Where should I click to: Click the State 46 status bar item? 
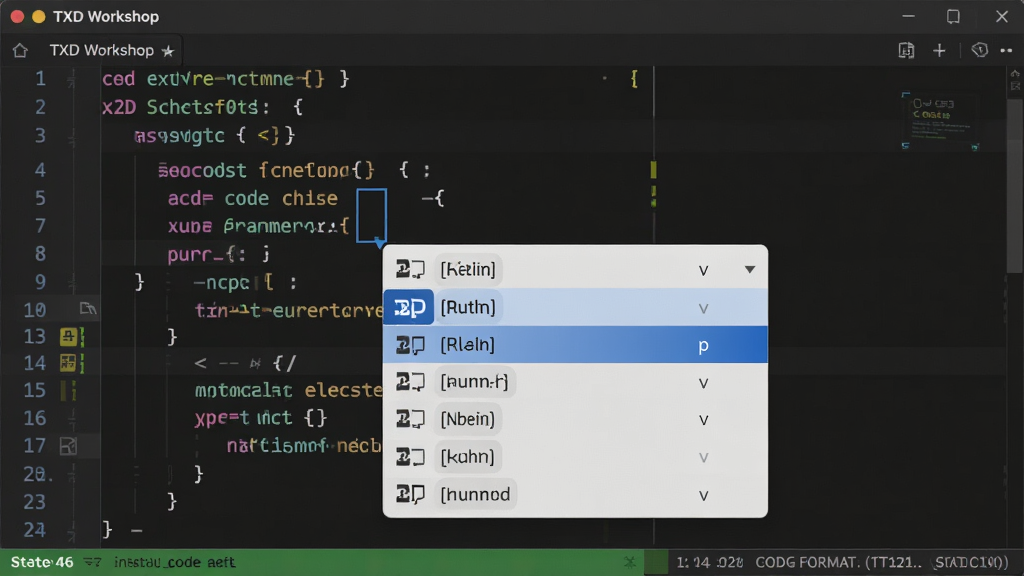point(42,562)
